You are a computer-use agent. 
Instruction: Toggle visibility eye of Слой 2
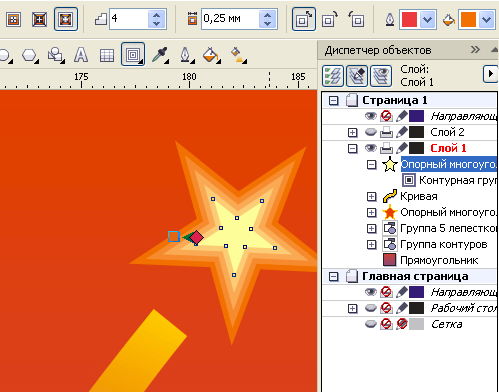tap(371, 132)
